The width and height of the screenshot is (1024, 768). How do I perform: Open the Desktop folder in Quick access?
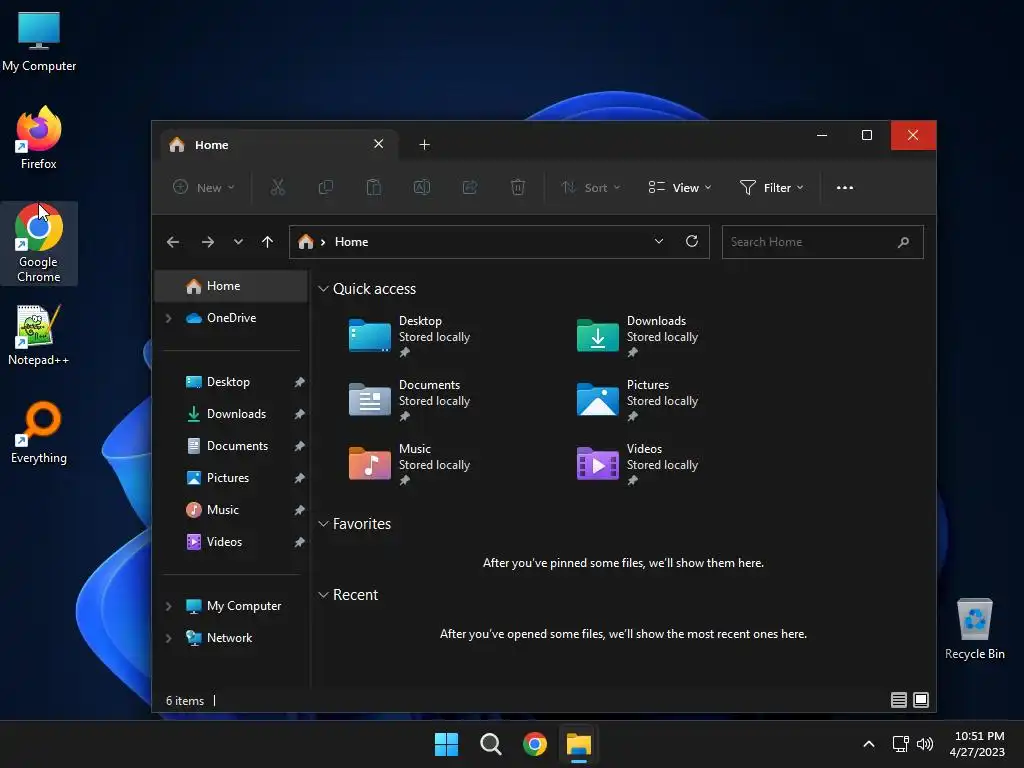pyautogui.click(x=409, y=336)
